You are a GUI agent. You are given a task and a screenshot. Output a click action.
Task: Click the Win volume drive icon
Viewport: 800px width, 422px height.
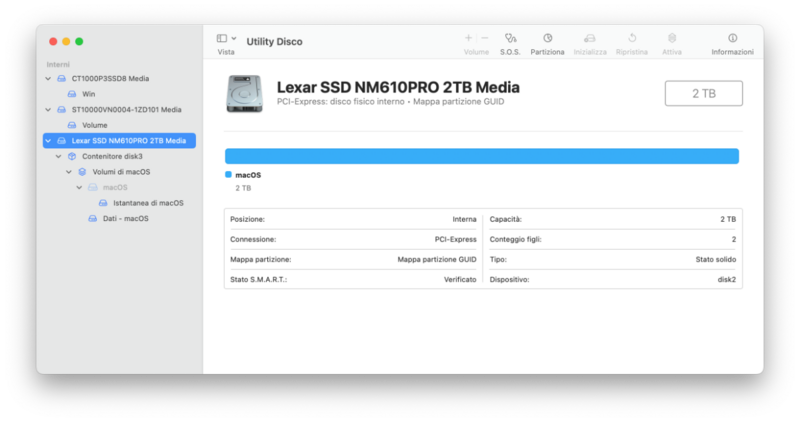click(x=72, y=94)
